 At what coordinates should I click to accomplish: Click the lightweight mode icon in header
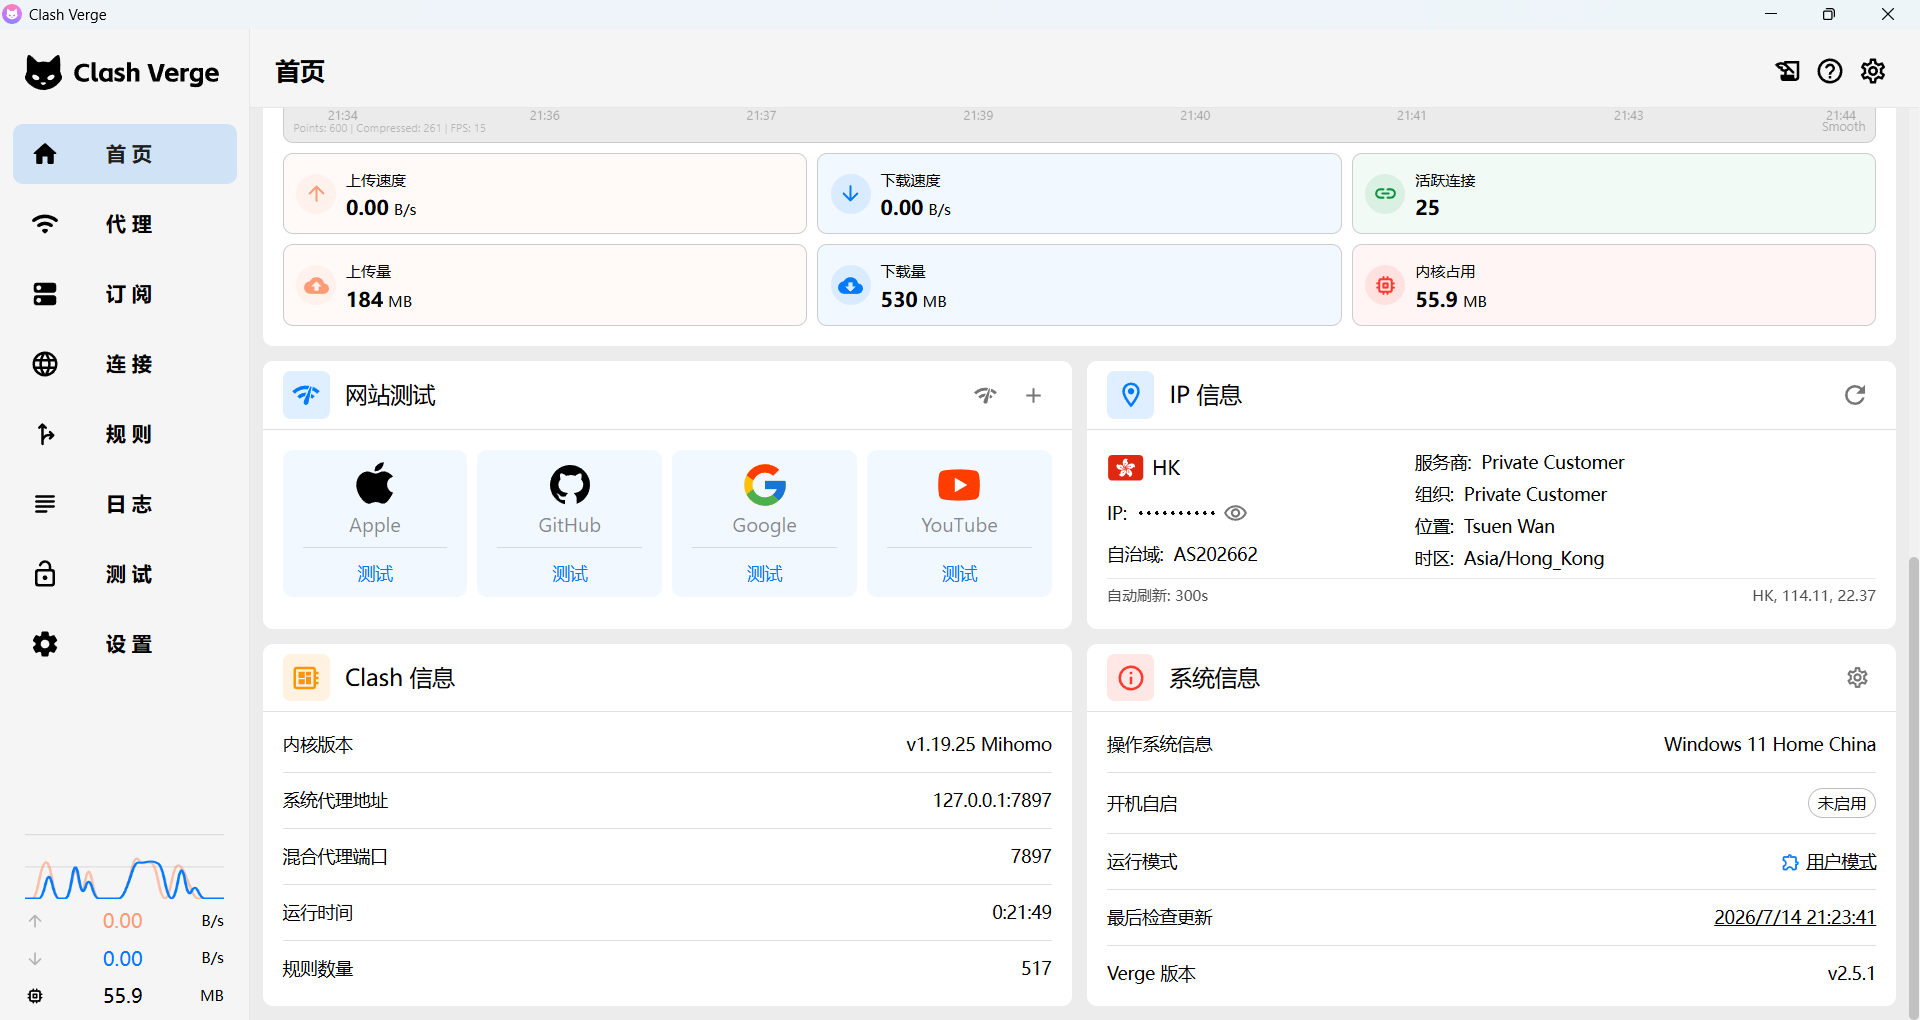(1787, 71)
